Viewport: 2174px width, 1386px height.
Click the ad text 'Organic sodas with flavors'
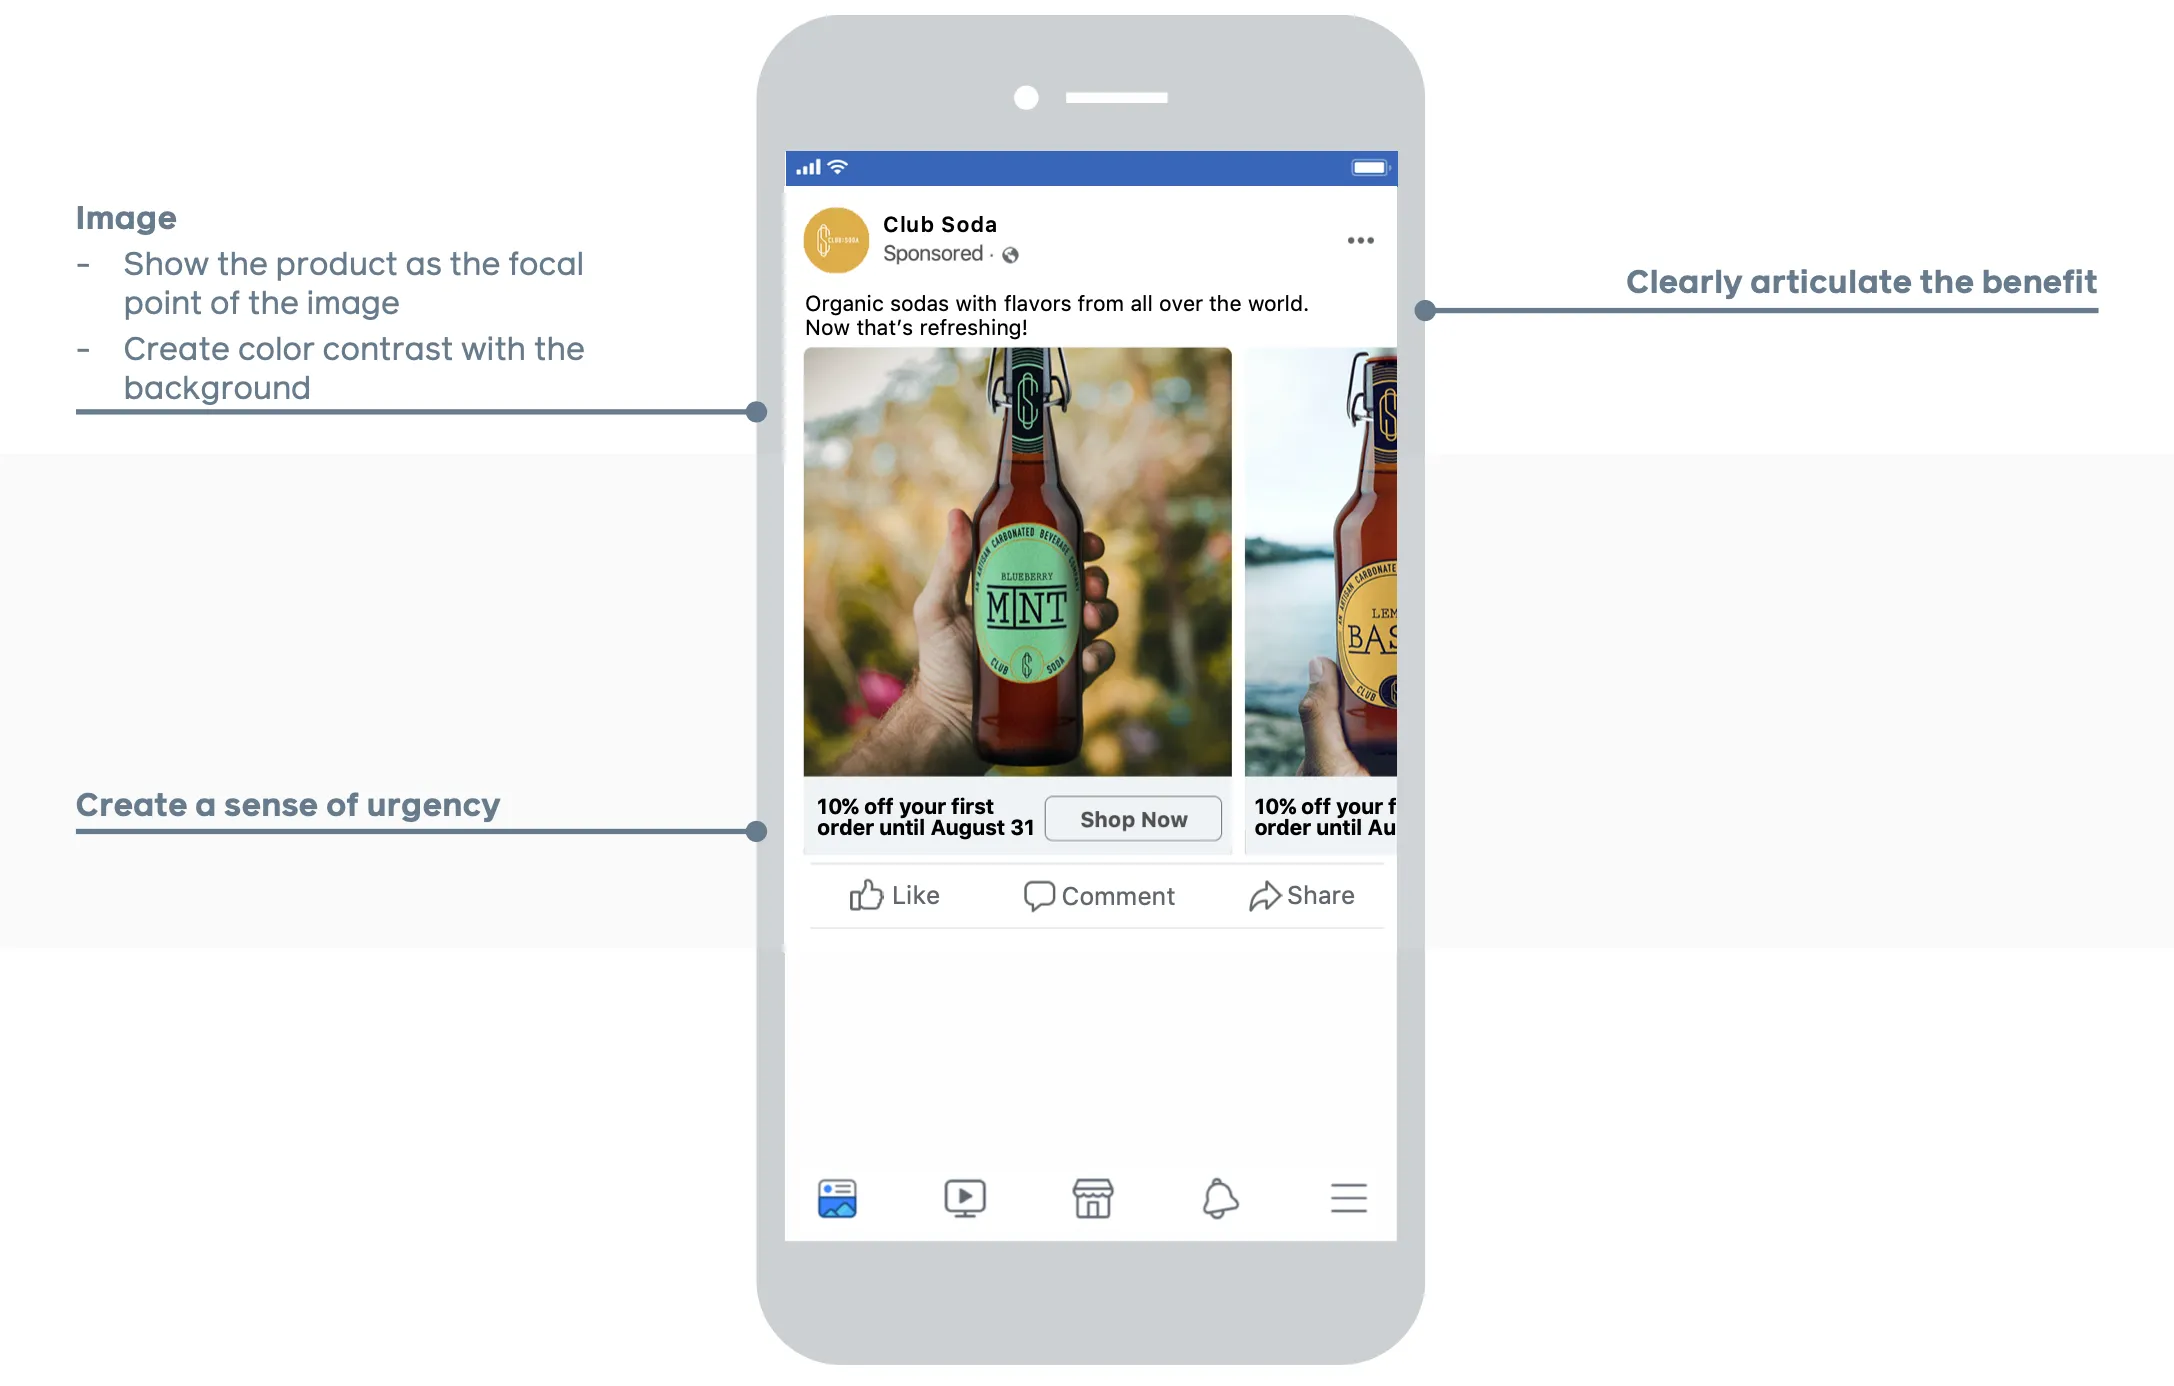point(1056,315)
